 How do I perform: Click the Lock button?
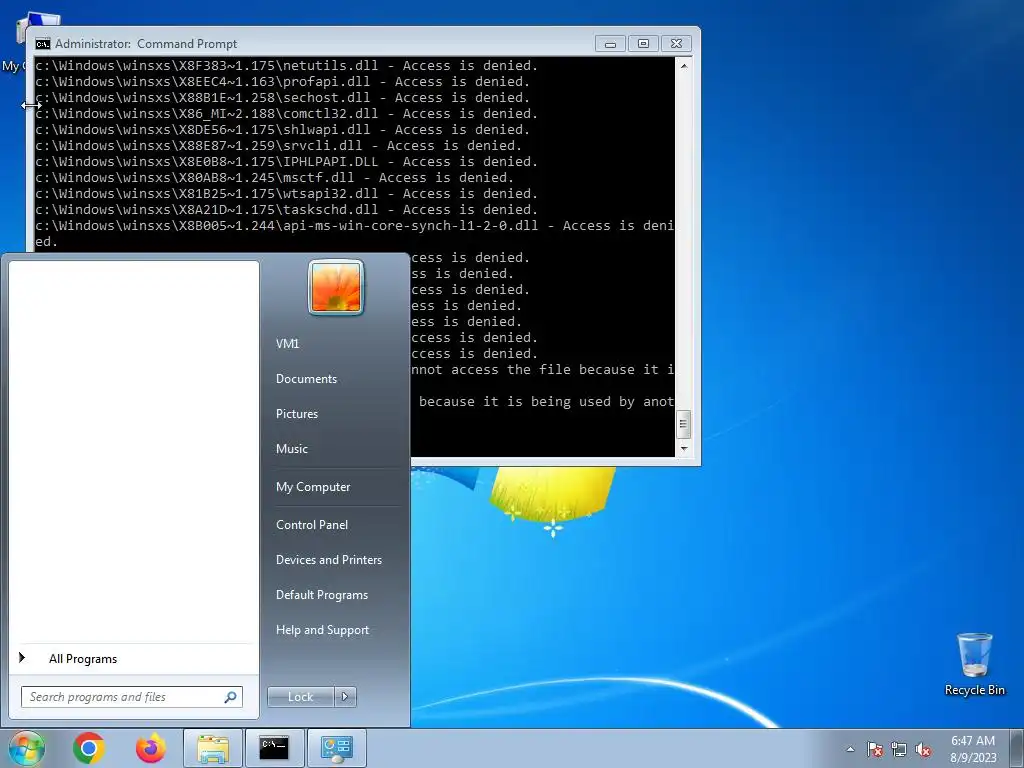pos(300,697)
